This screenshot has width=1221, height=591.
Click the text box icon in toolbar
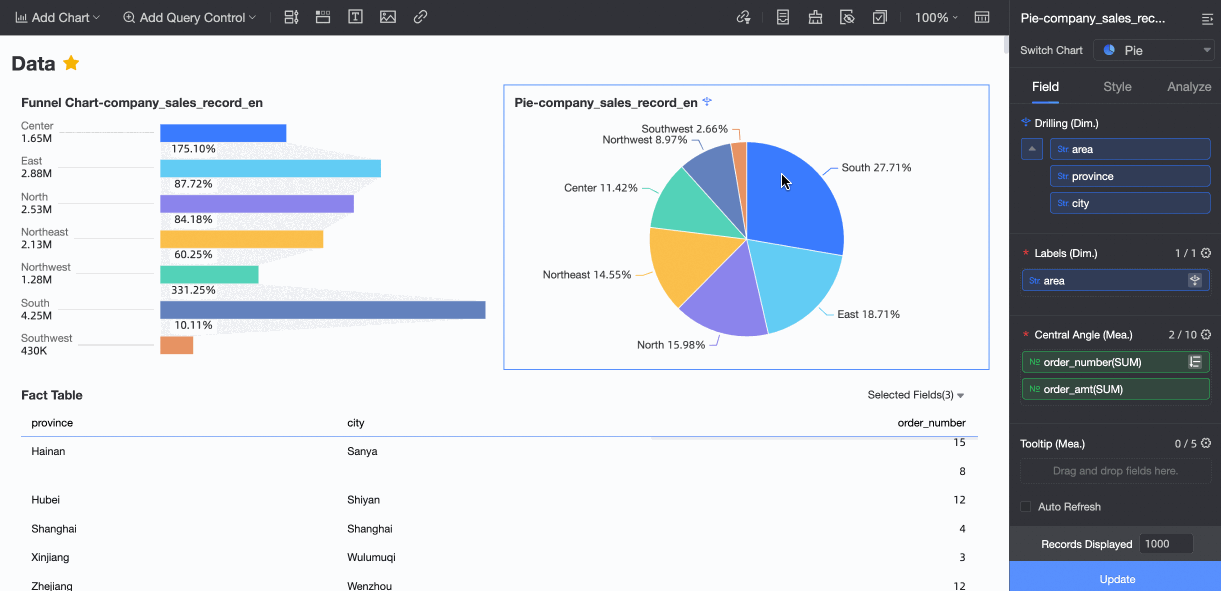coord(355,17)
